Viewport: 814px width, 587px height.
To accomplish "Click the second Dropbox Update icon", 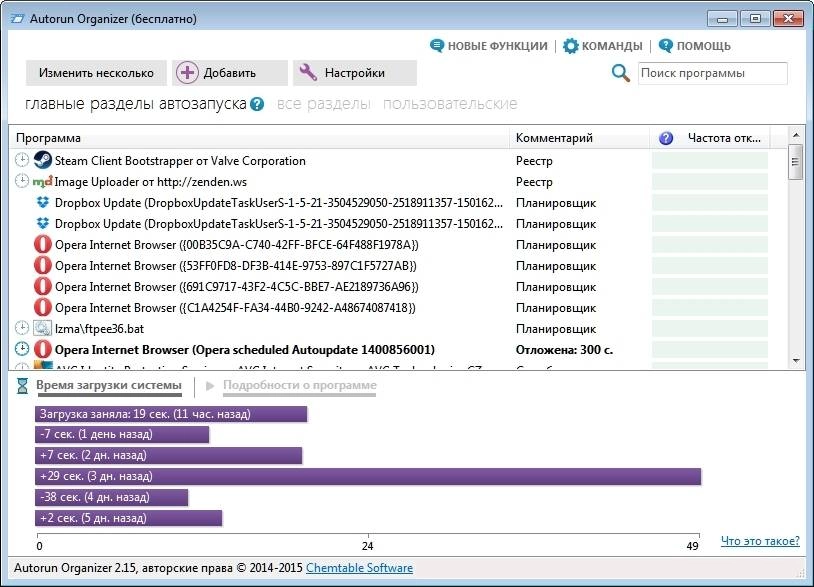I will point(43,223).
